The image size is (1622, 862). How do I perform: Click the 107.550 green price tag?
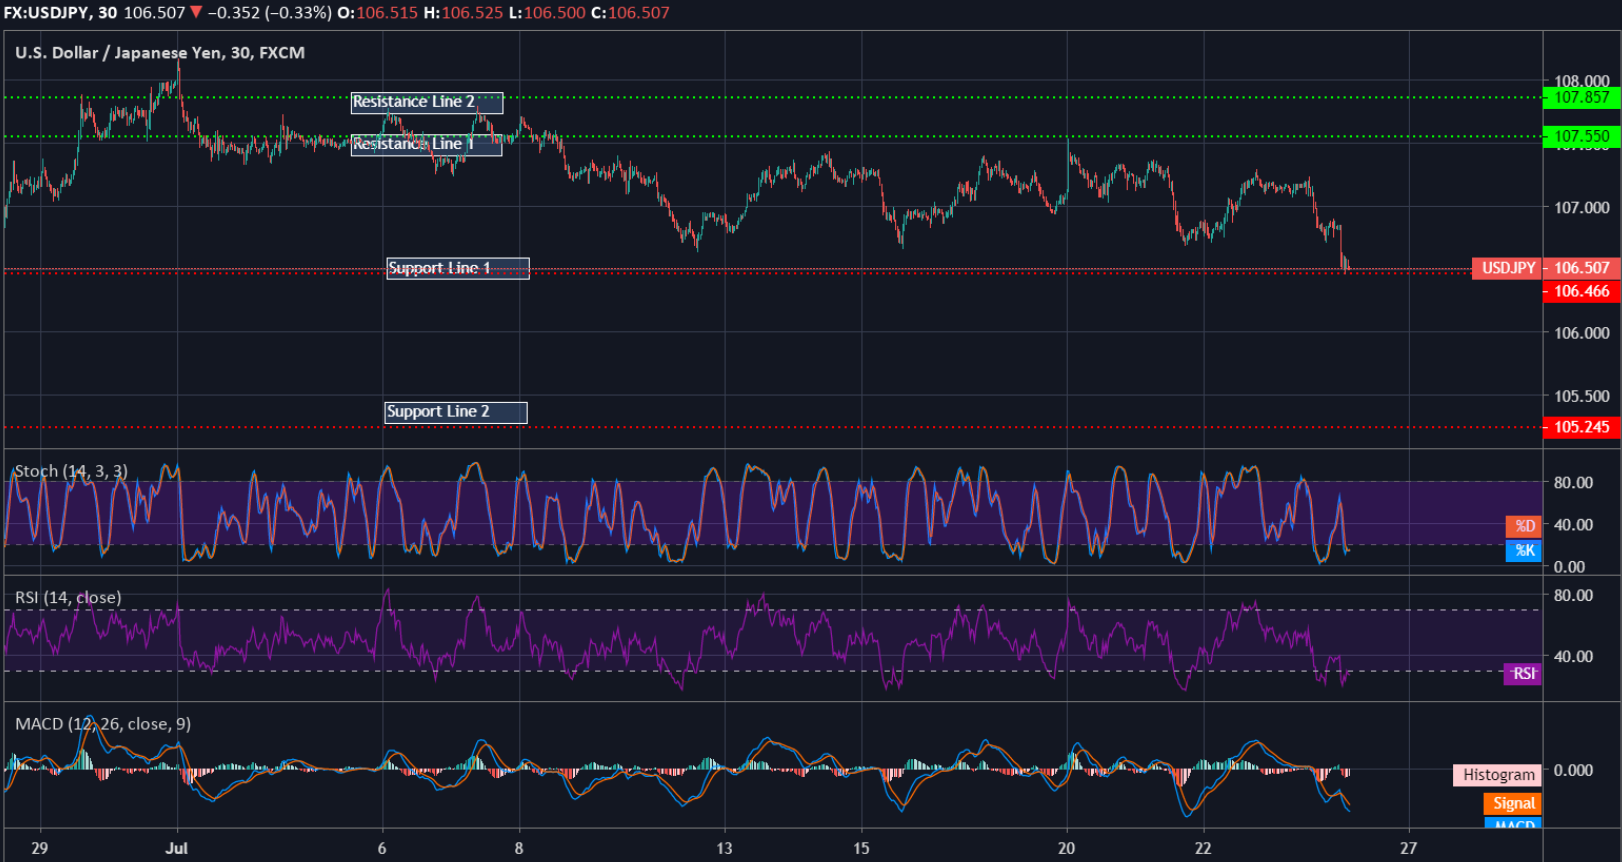(x=1581, y=136)
